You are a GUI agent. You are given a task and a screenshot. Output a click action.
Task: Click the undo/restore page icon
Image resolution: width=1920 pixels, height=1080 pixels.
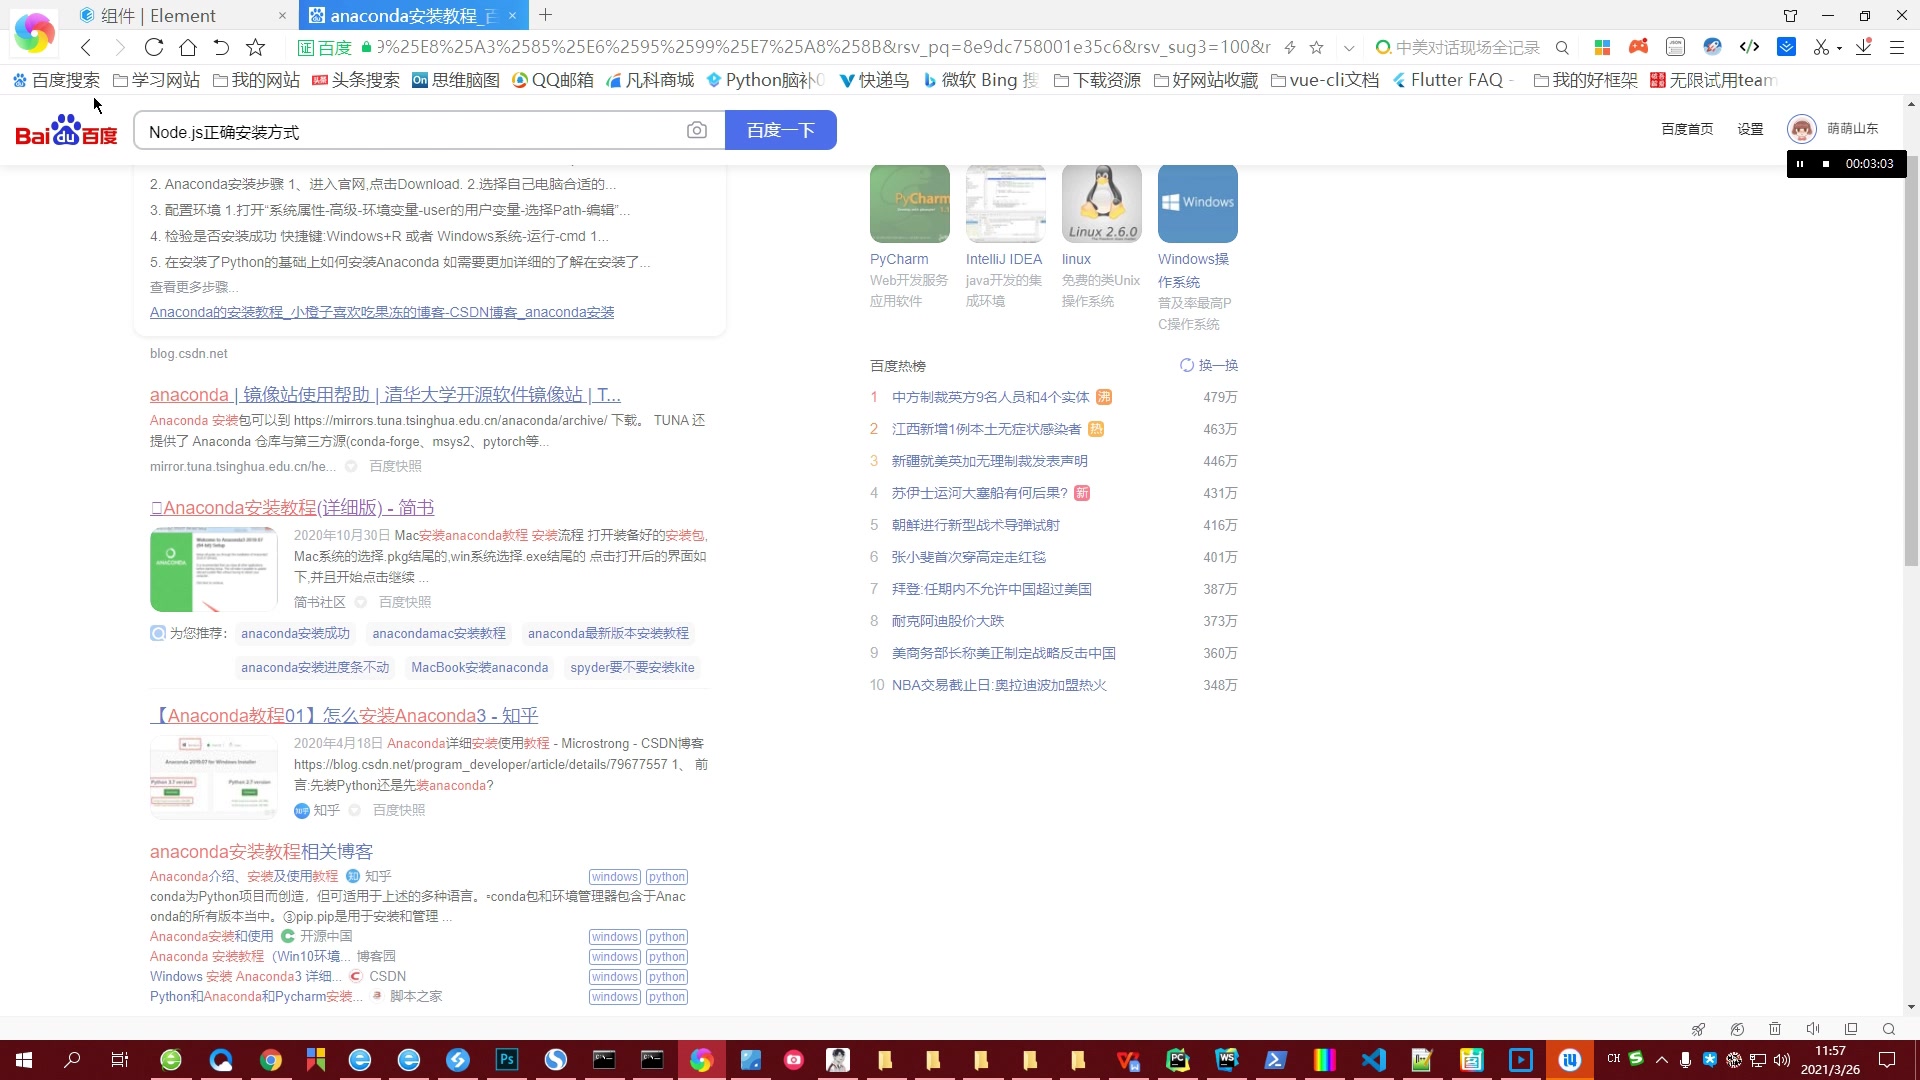coord(222,47)
